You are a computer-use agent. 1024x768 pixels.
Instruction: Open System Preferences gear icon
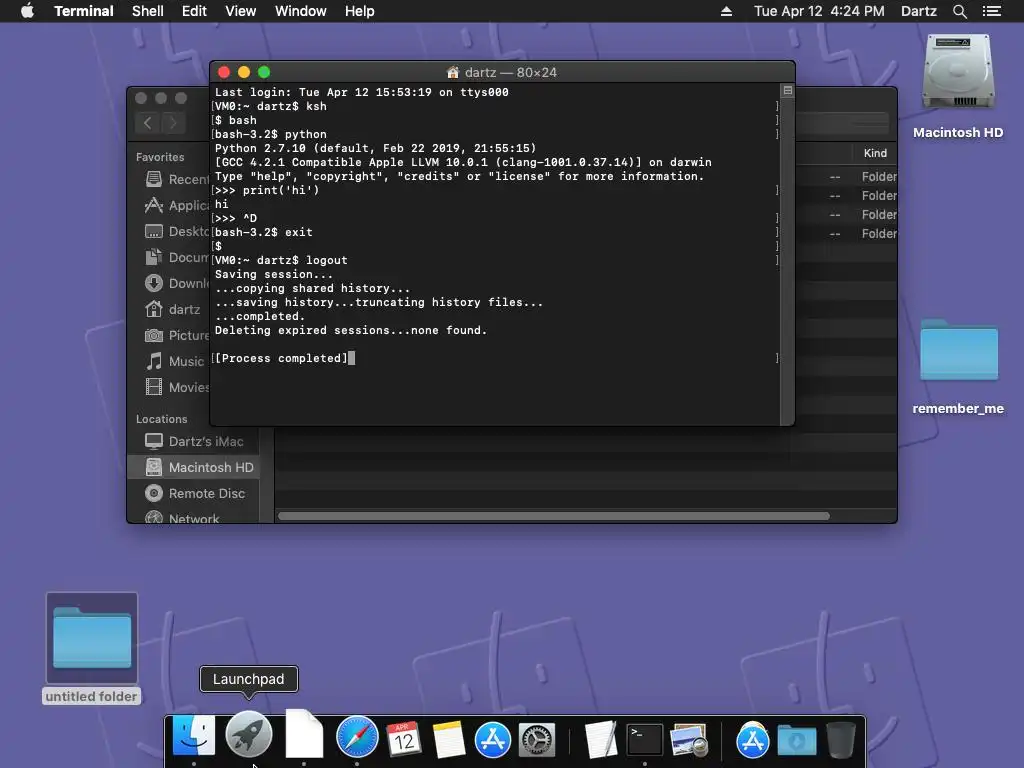(x=537, y=739)
